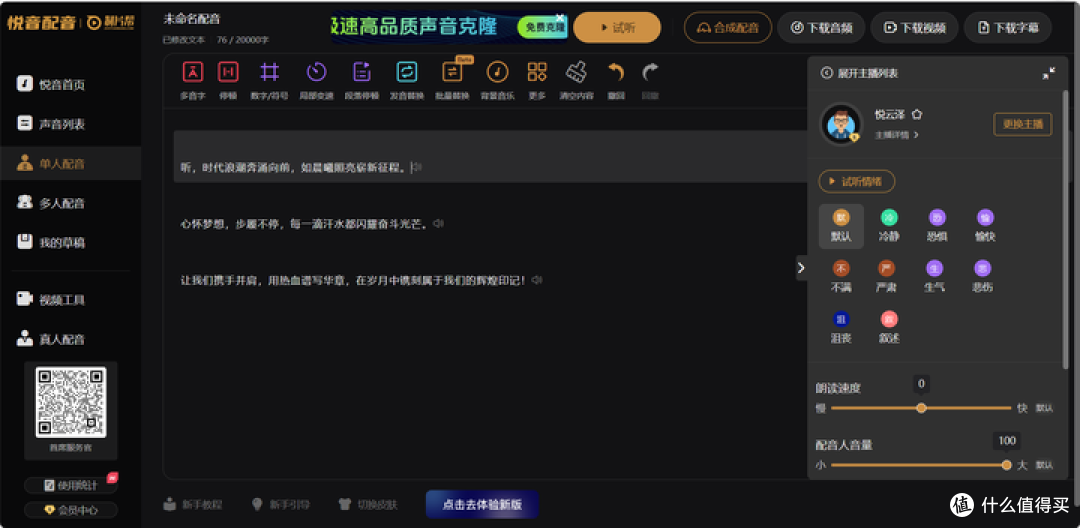Select the 悲伤 emotion
This screenshot has height=528, width=1080.
tap(982, 277)
